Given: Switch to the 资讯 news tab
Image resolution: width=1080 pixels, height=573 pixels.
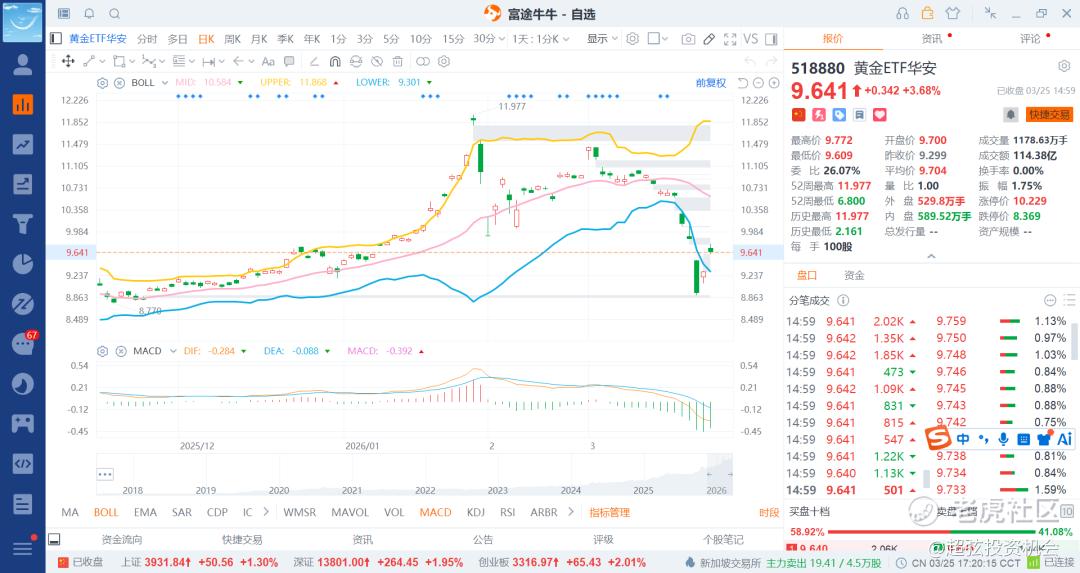Looking at the screenshot, I should tap(931, 39).
